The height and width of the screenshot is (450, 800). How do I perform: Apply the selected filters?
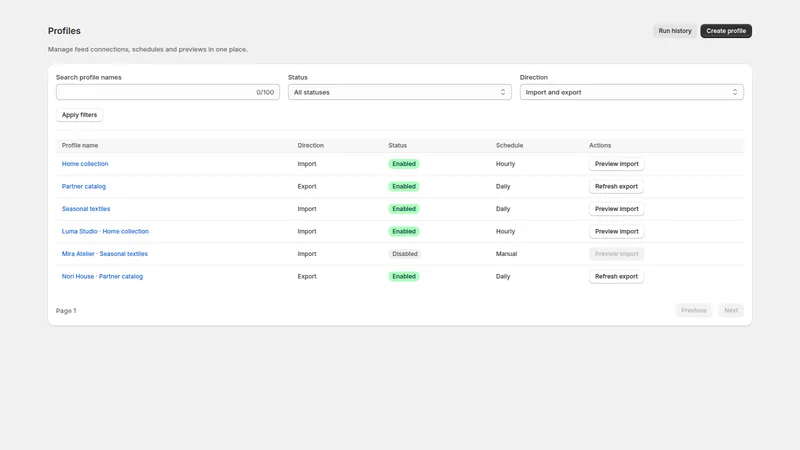tap(79, 115)
